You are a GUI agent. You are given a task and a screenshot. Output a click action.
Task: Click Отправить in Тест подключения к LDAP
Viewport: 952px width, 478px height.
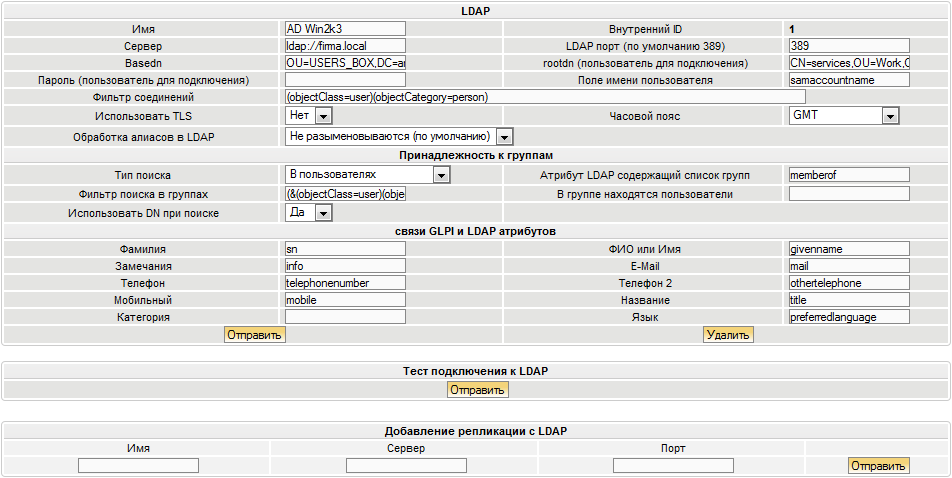477,389
